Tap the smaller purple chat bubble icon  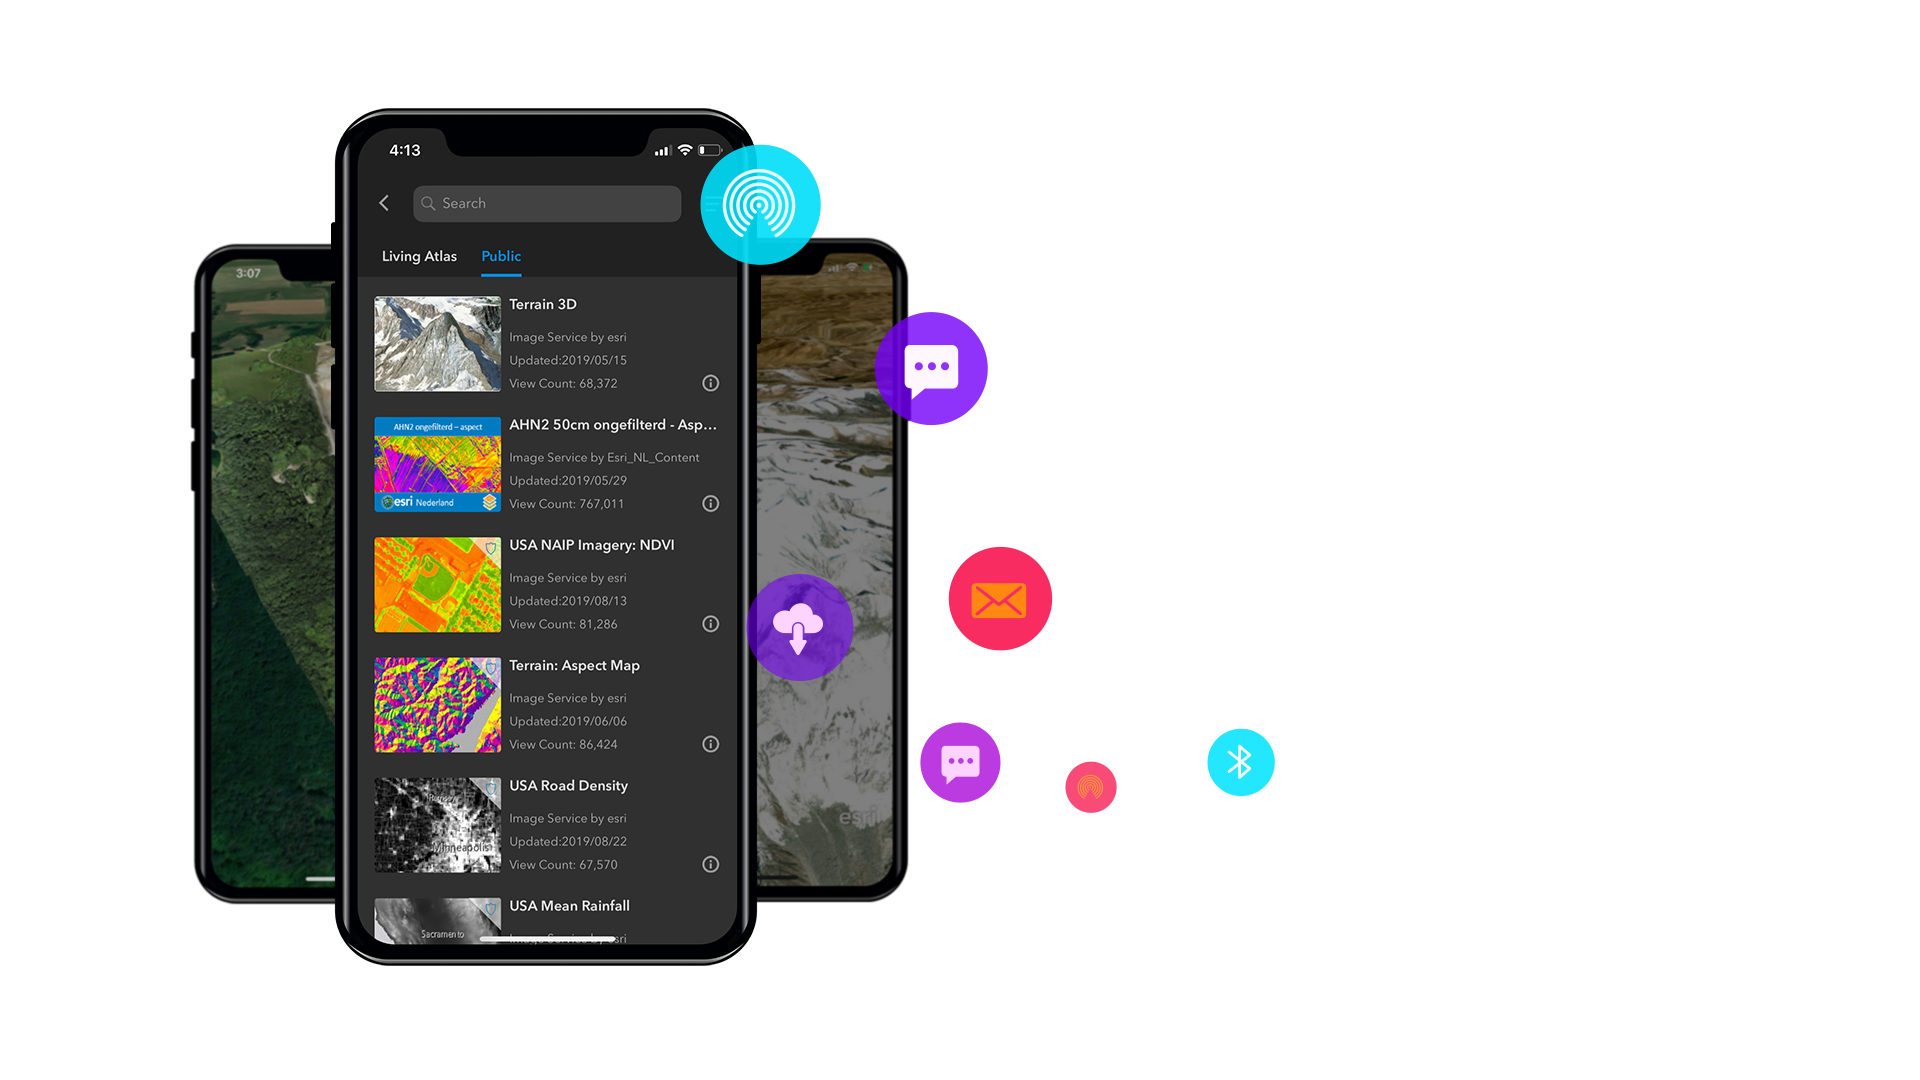click(959, 762)
